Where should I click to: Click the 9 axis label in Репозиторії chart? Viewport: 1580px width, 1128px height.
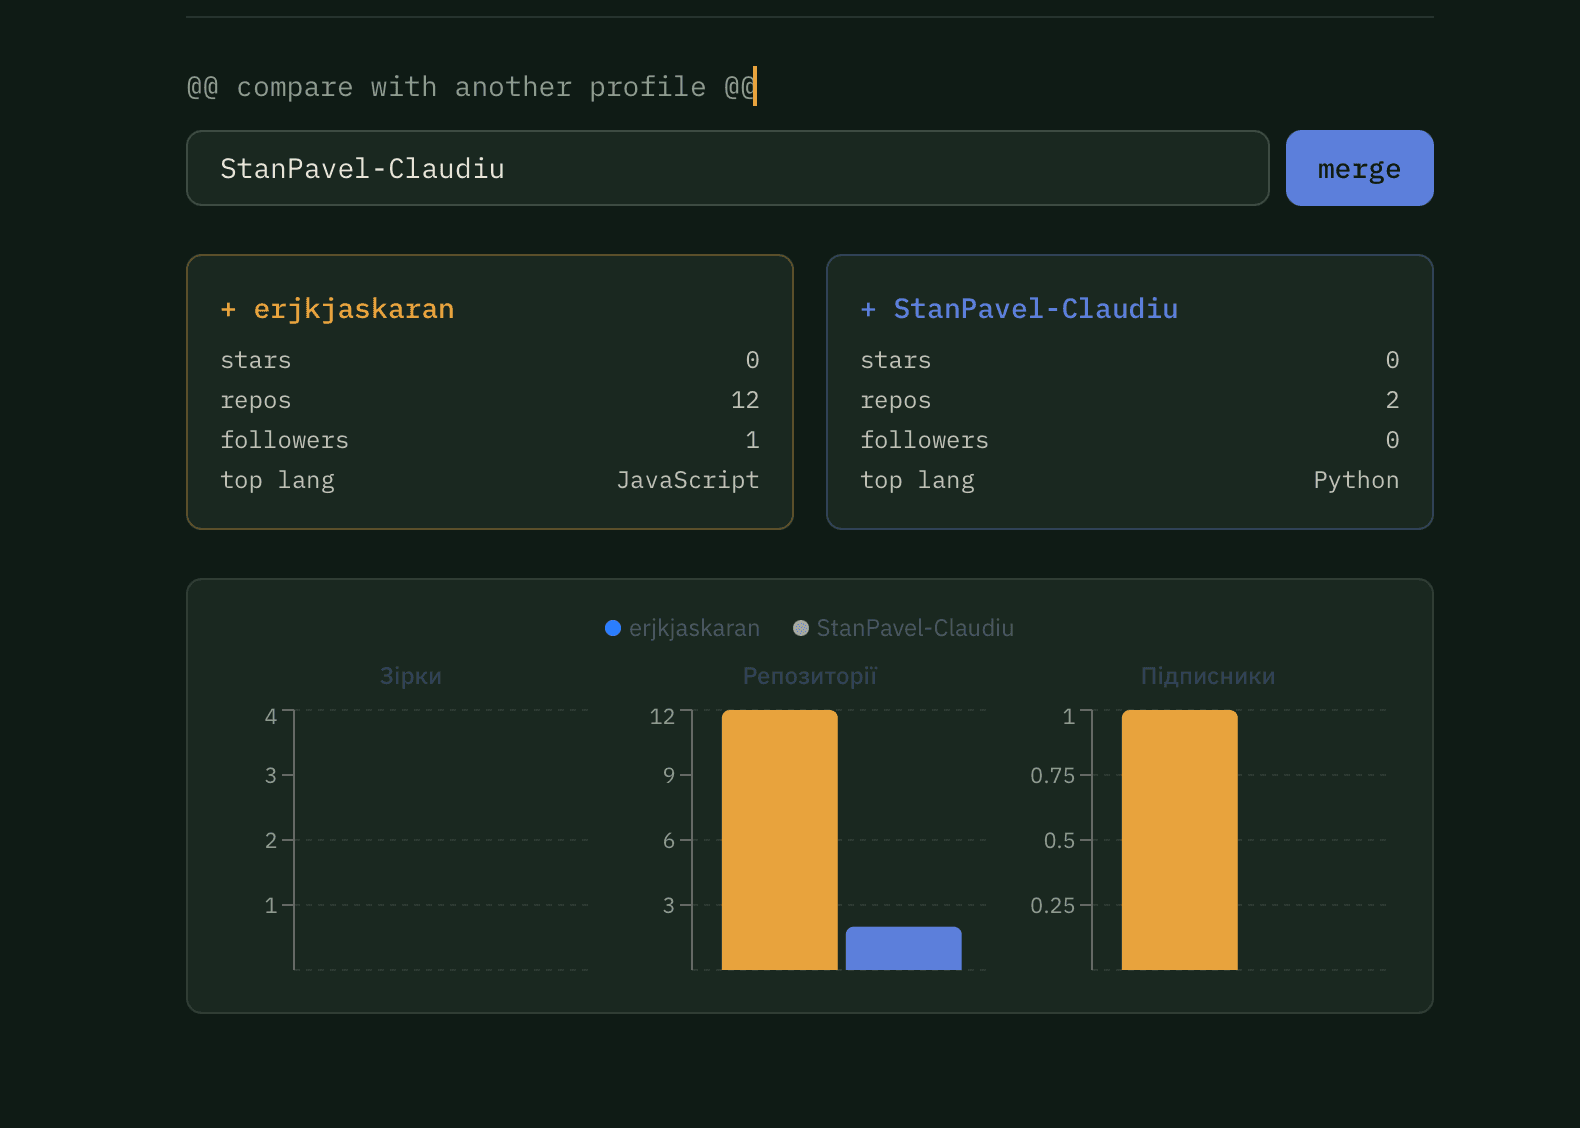(669, 775)
